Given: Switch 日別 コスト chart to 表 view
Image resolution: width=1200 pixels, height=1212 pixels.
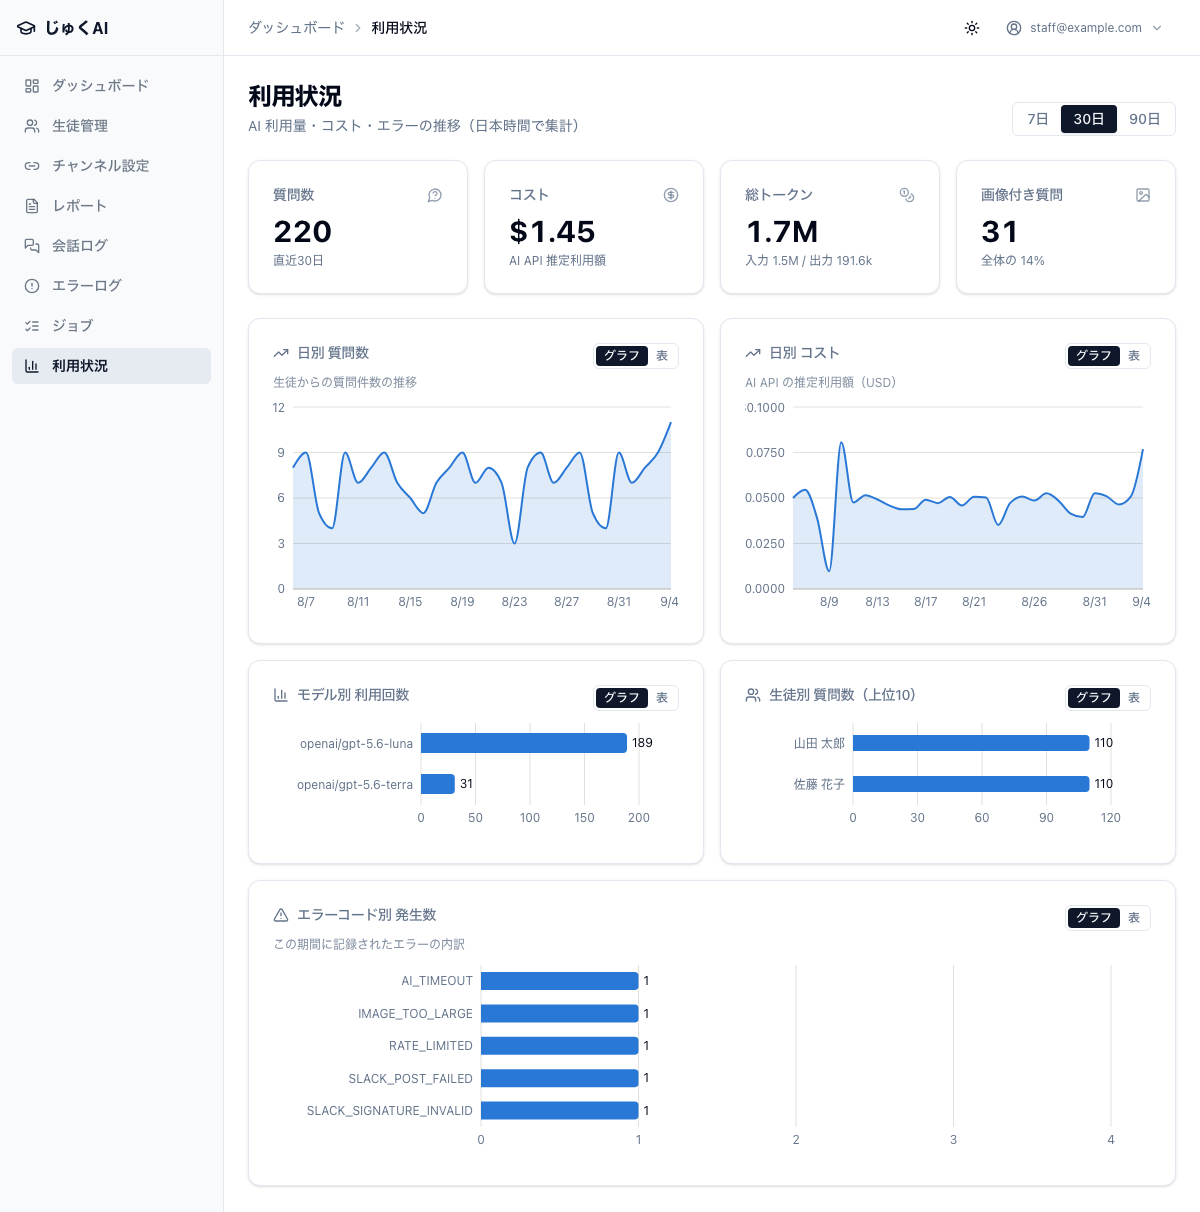Looking at the screenshot, I should tap(1134, 356).
